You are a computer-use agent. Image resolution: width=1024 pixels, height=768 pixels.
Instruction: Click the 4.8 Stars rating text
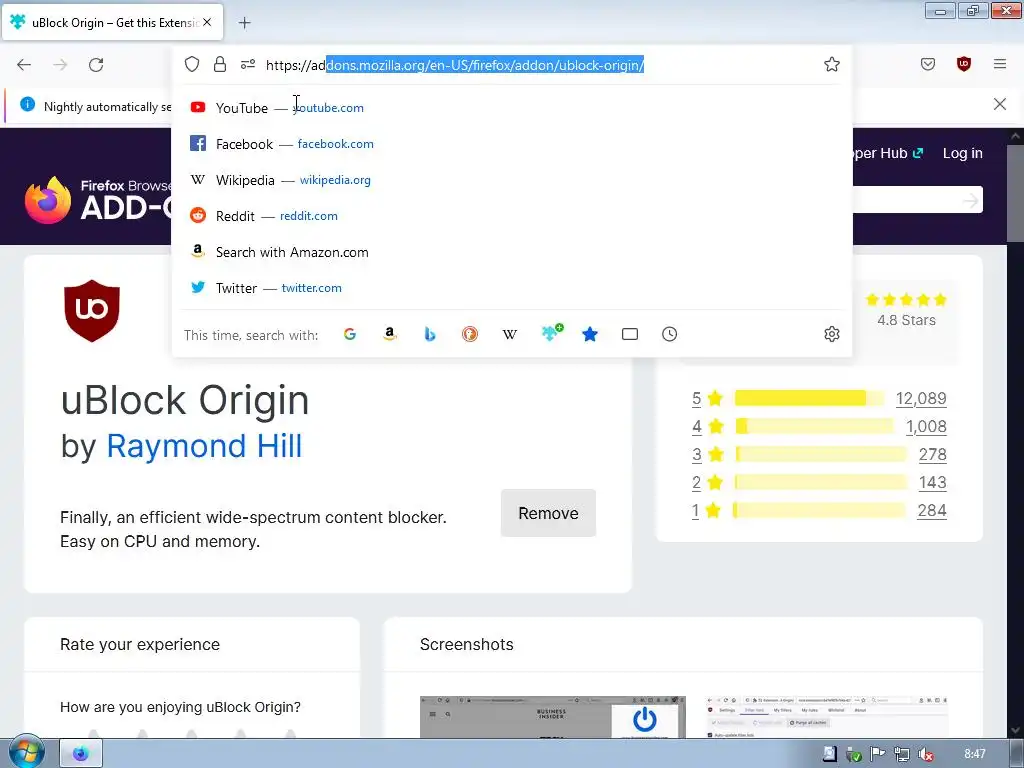(x=906, y=320)
